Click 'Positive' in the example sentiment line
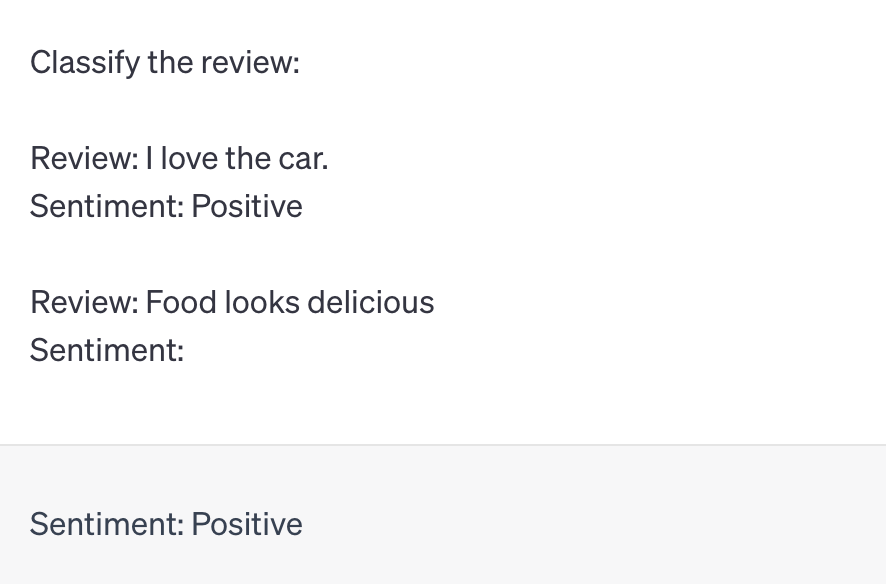 coord(247,206)
